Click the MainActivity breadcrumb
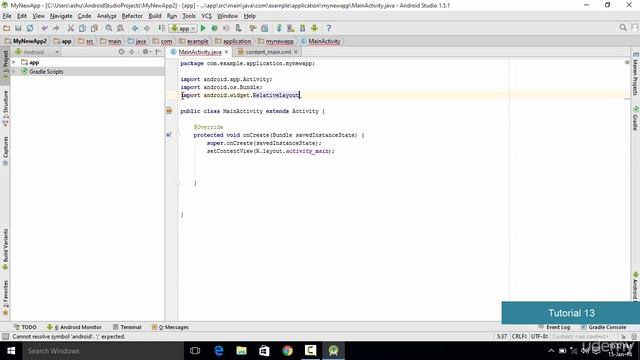The image size is (640, 360). pyautogui.click(x=321, y=41)
